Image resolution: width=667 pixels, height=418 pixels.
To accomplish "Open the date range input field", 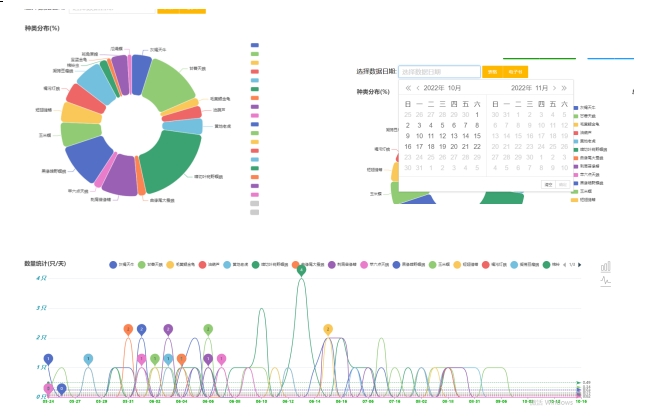I will tap(439, 72).
